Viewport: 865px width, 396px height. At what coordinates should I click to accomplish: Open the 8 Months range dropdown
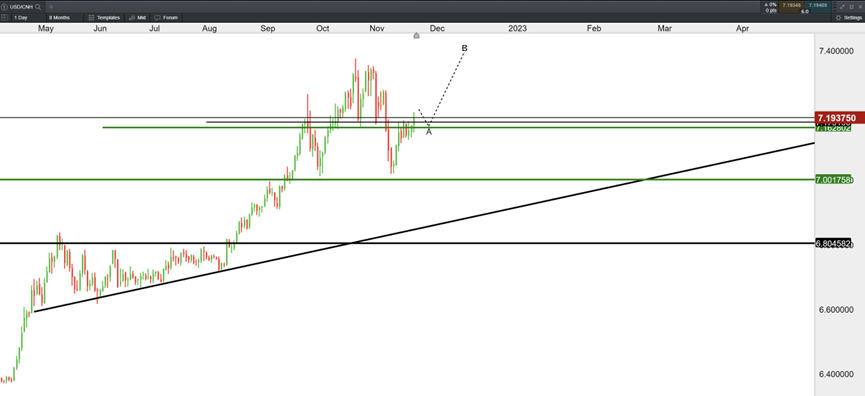(64, 18)
